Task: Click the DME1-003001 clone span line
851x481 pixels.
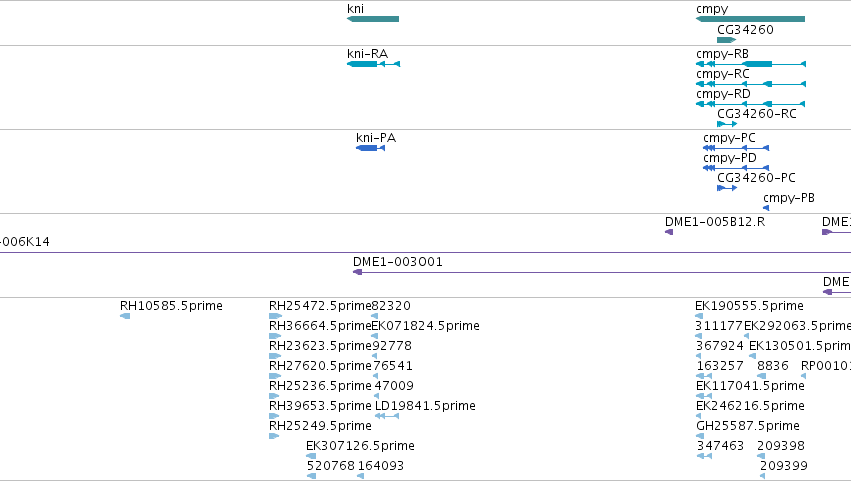Action: tap(602, 272)
